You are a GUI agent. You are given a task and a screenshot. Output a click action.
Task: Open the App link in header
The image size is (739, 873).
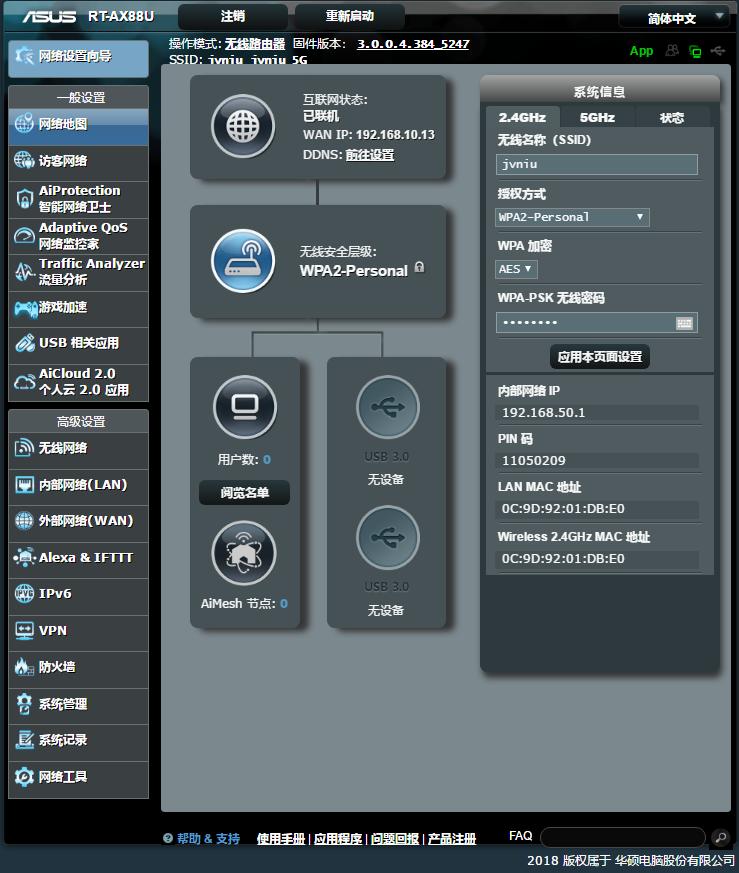tap(641, 51)
